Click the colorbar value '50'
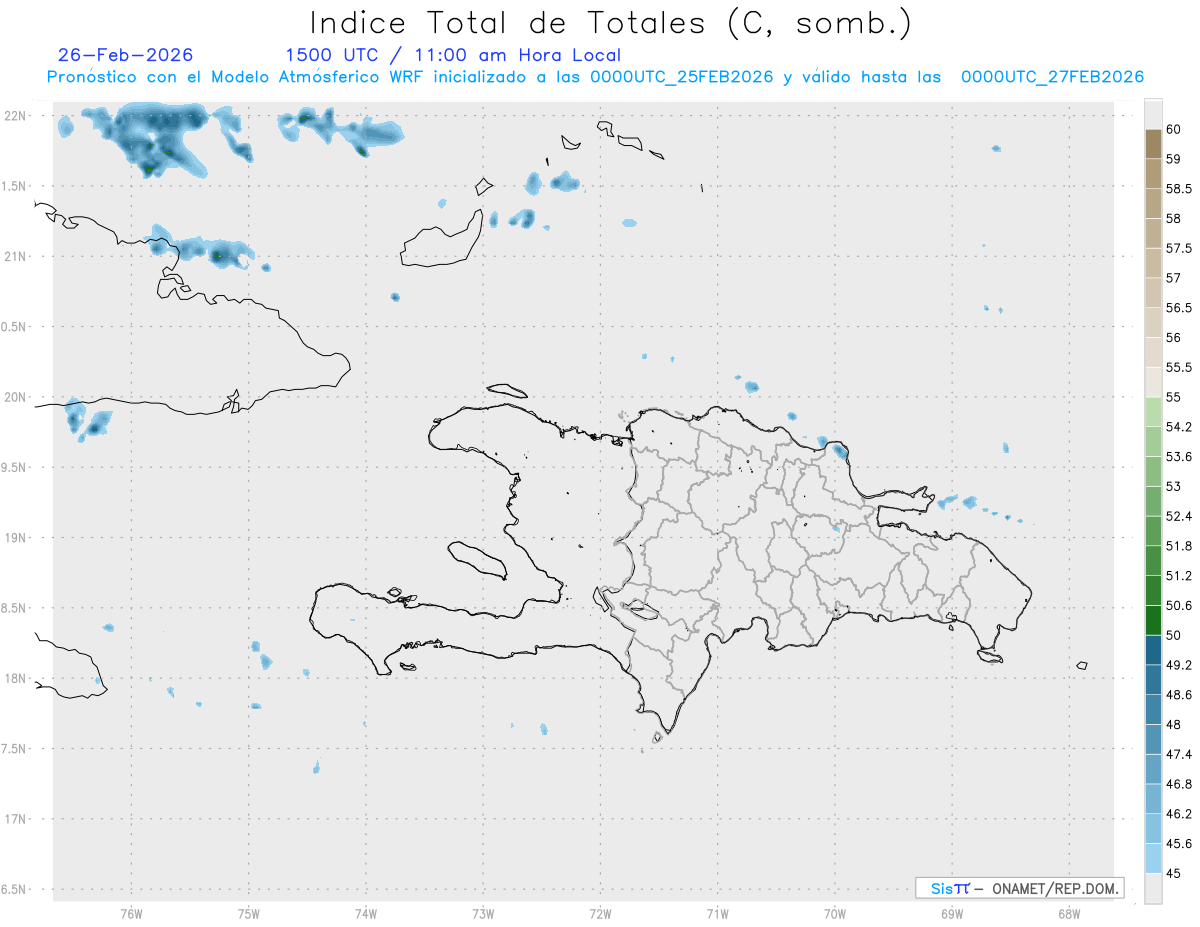The height and width of the screenshot is (927, 1200). [x=1173, y=635]
